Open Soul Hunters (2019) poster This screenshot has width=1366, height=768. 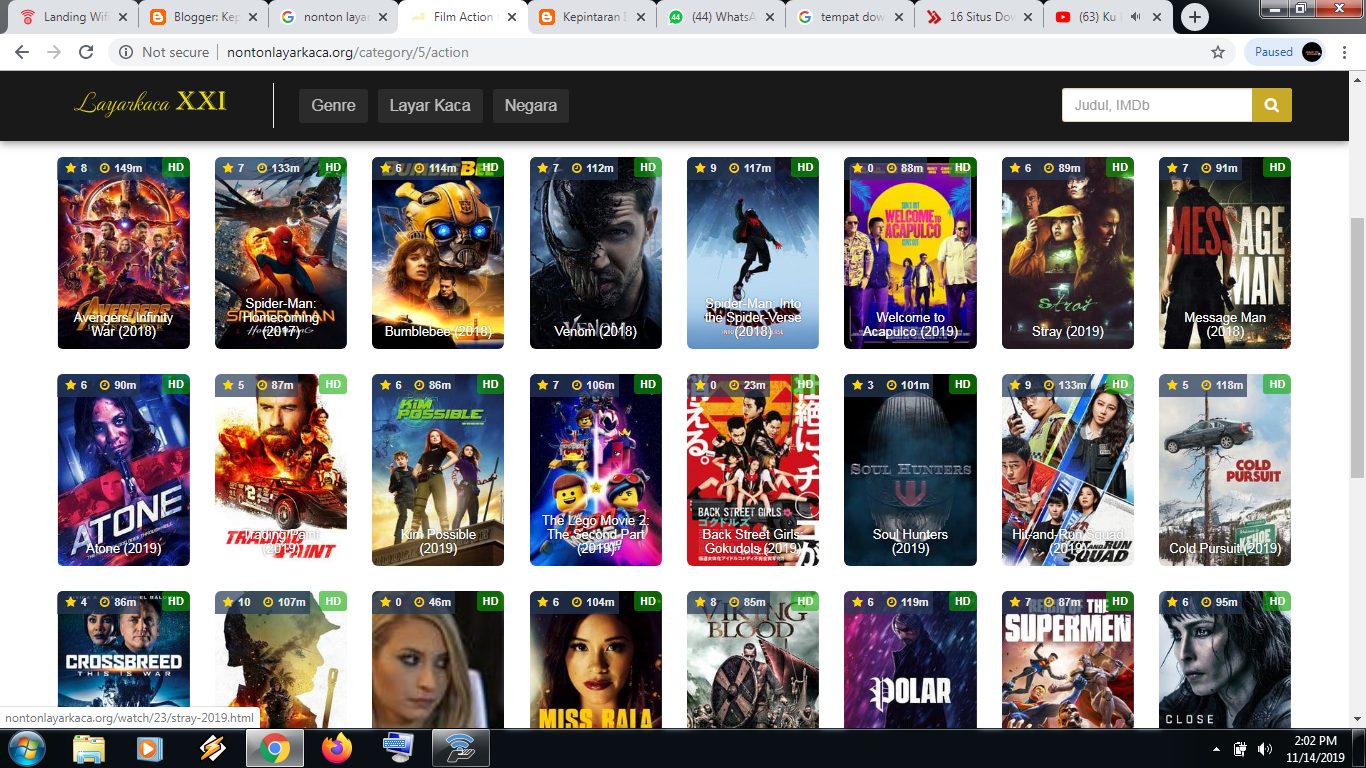(910, 470)
